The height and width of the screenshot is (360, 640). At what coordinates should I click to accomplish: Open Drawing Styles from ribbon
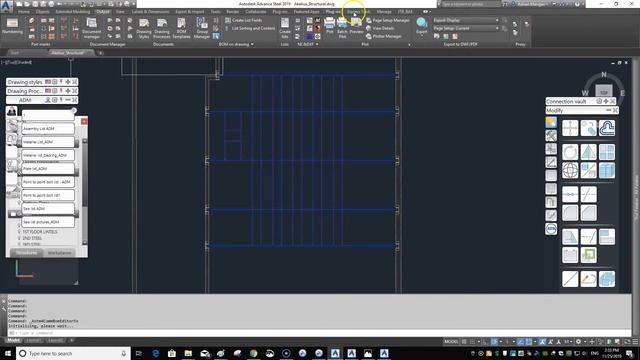tap(144, 28)
